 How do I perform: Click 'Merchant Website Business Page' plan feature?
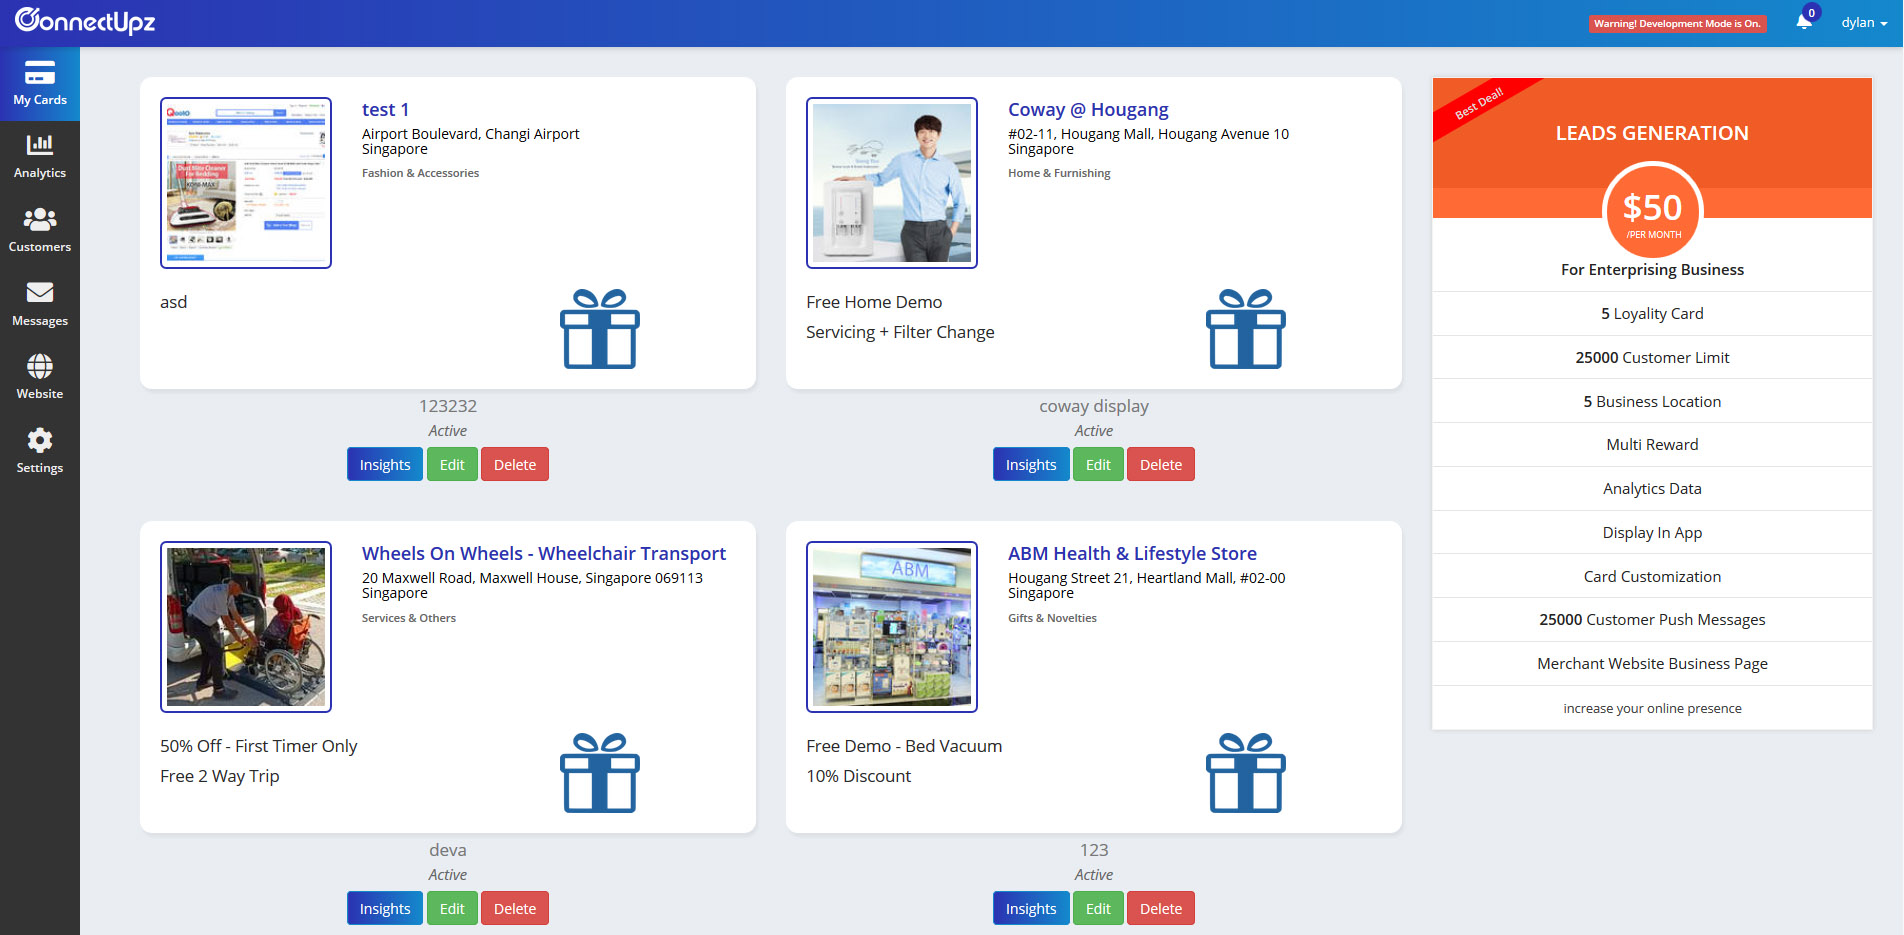pyautogui.click(x=1652, y=664)
